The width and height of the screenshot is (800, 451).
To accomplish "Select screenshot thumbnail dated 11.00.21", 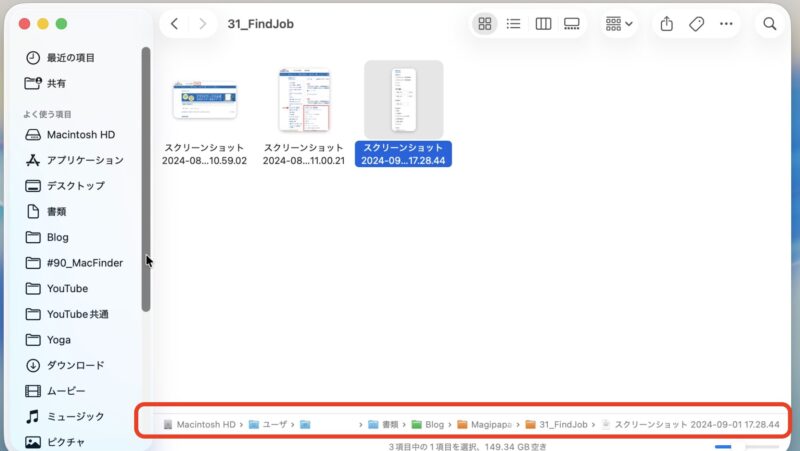I will point(304,100).
